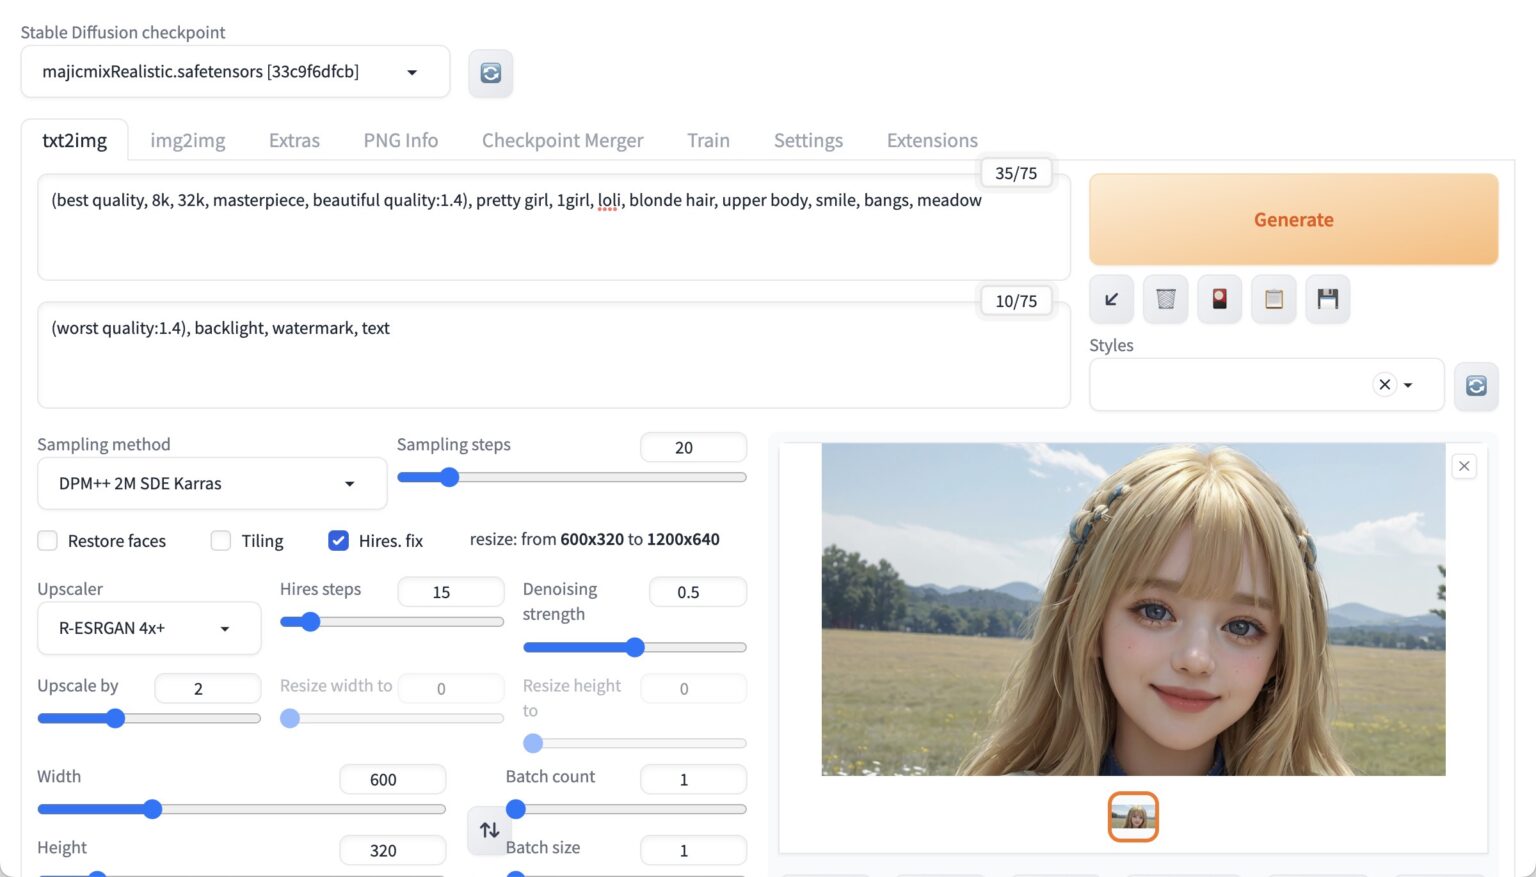The image size is (1536, 877).
Task: Swap the width and height values
Action: [x=488, y=829]
